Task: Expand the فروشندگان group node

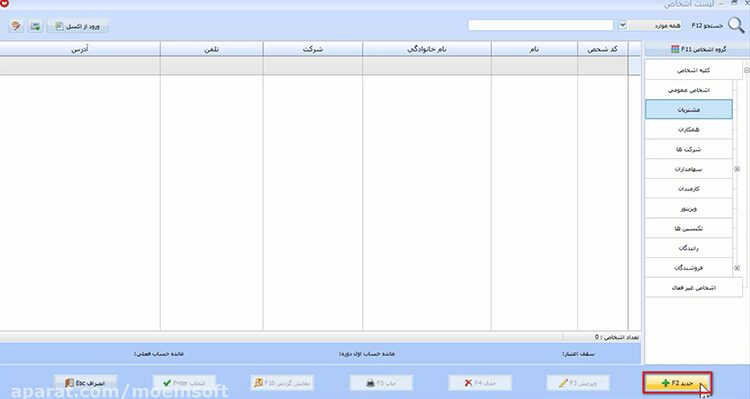Action: click(x=737, y=268)
